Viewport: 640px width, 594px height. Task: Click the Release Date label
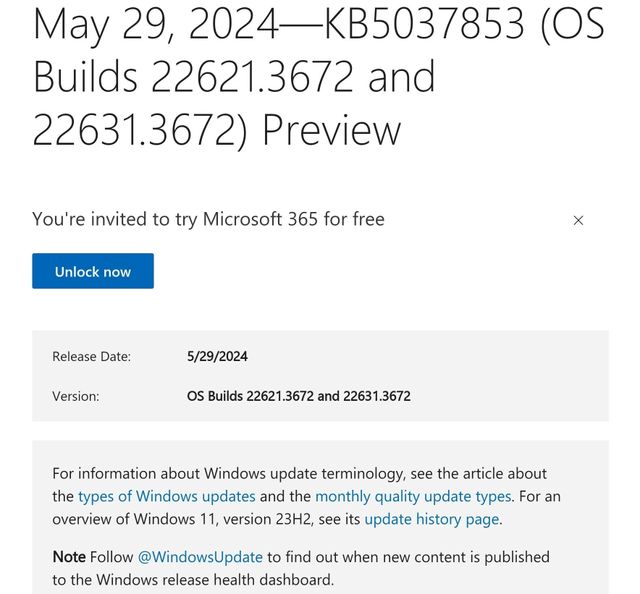pyautogui.click(x=91, y=356)
